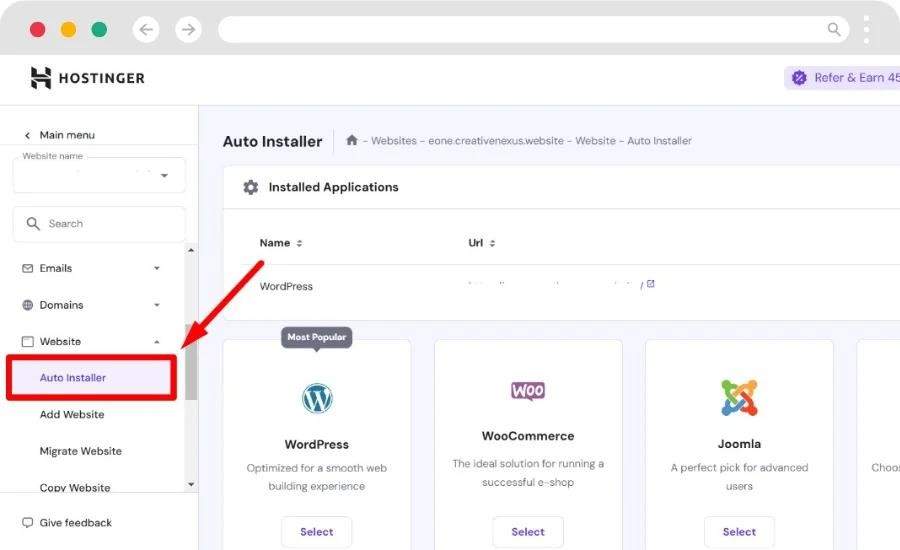This screenshot has width=900, height=550.
Task: Open Copy Website in sidebar
Action: point(75,487)
